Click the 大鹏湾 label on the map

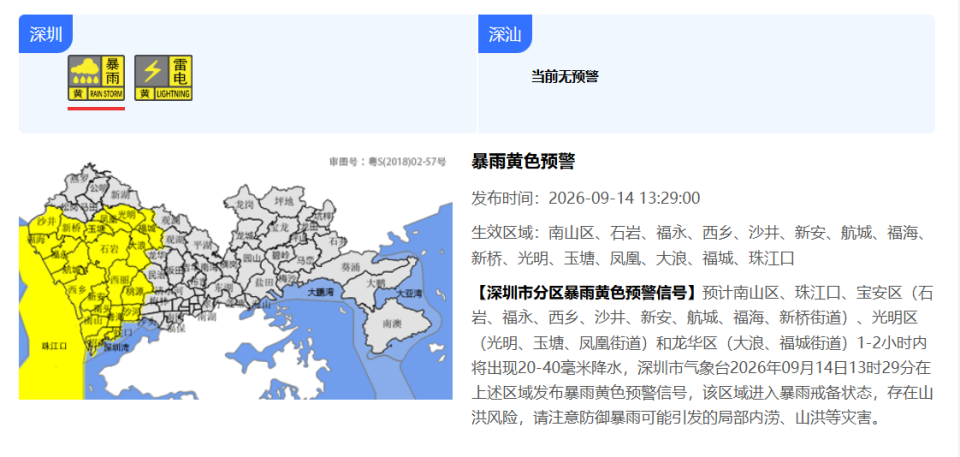pyautogui.click(x=320, y=292)
